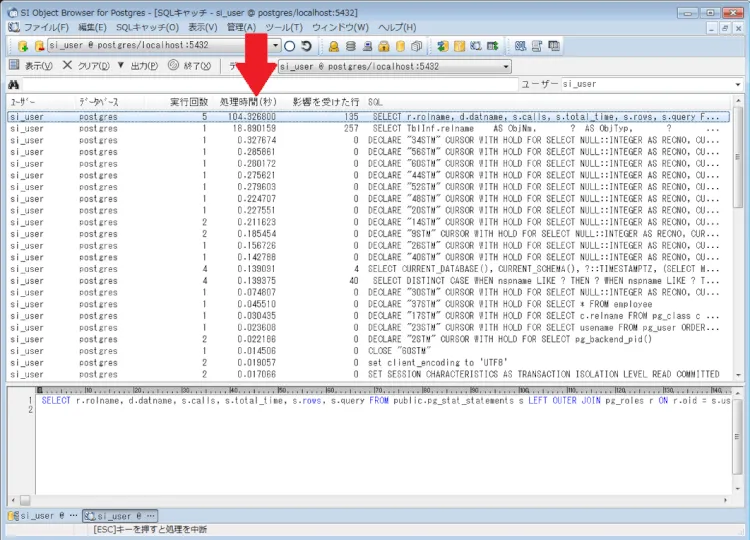Click the yellow cylinder tablespace icon
The width and height of the screenshot is (750, 540).
pyautogui.click(x=400, y=46)
